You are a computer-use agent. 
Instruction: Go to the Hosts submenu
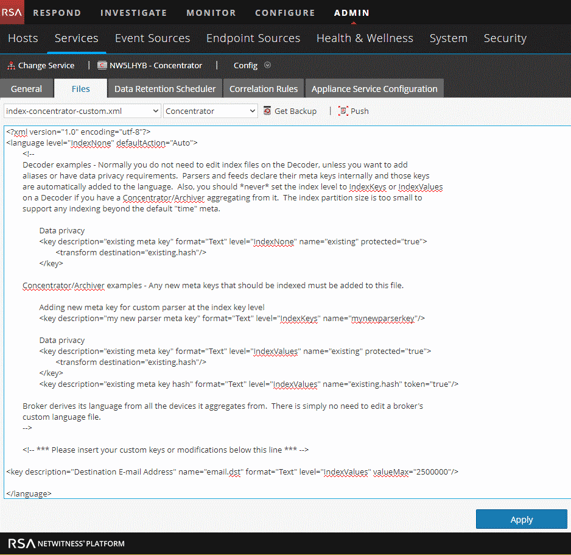click(23, 38)
